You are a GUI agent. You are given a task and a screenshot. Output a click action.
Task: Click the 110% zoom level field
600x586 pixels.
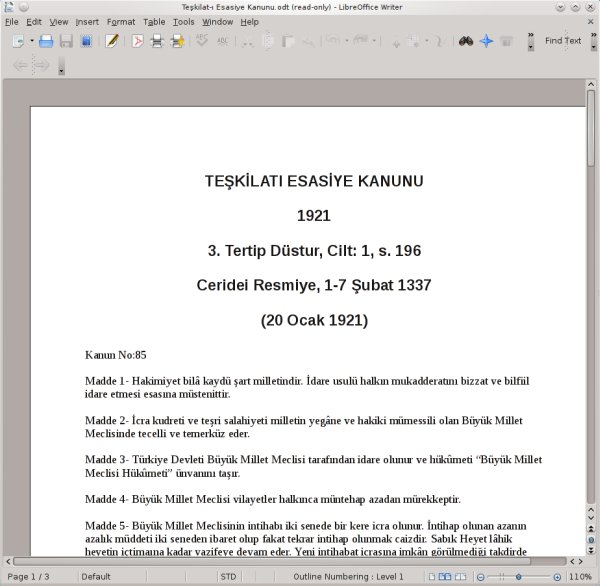coord(580,576)
